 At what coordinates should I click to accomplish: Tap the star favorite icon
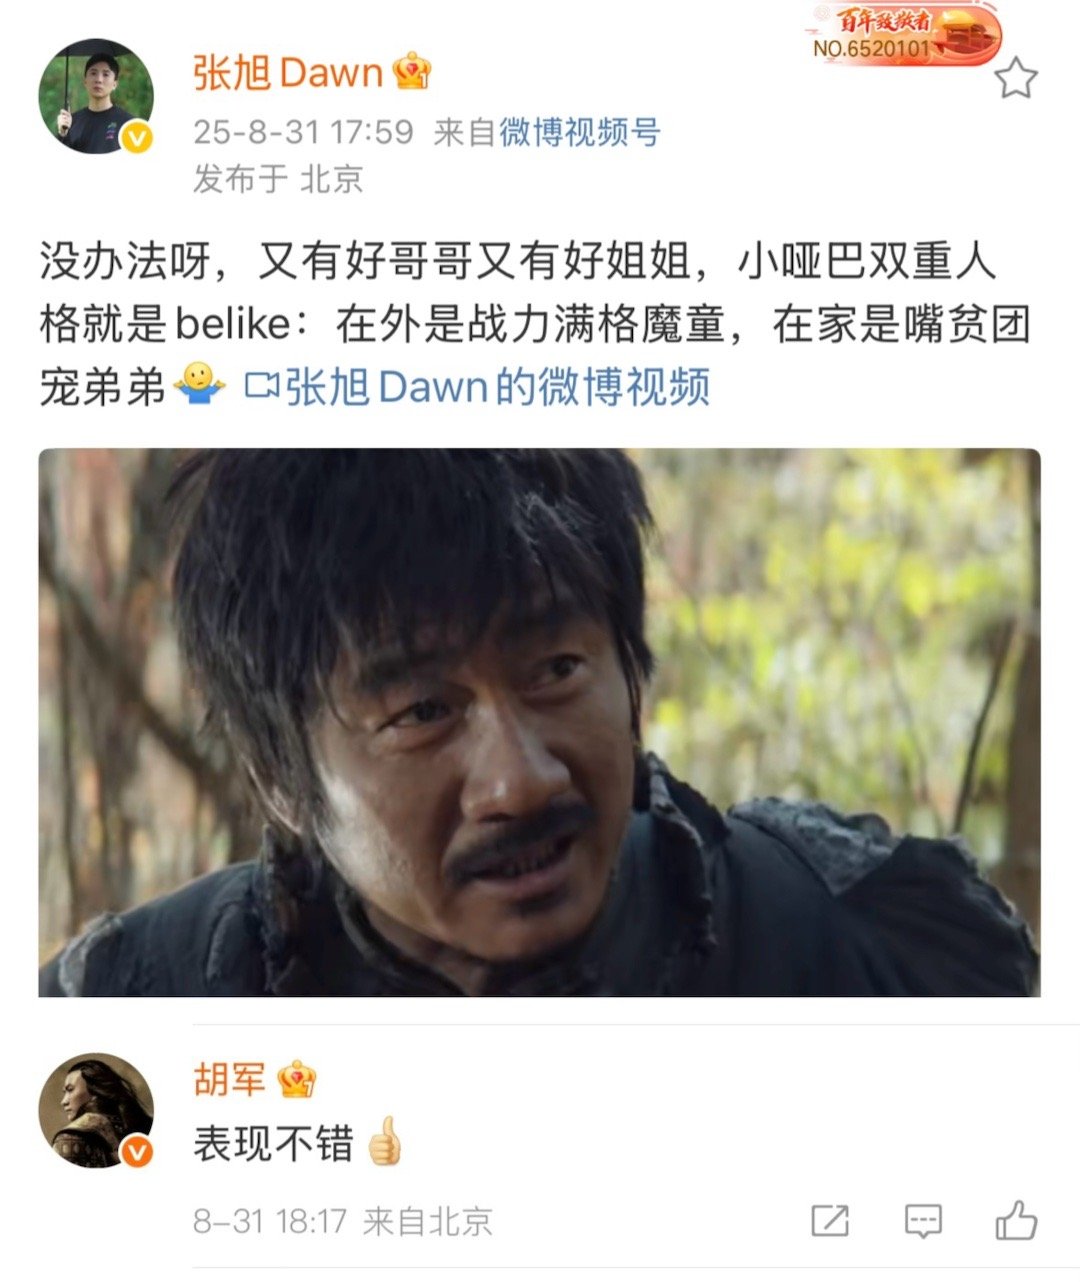coord(1016,78)
